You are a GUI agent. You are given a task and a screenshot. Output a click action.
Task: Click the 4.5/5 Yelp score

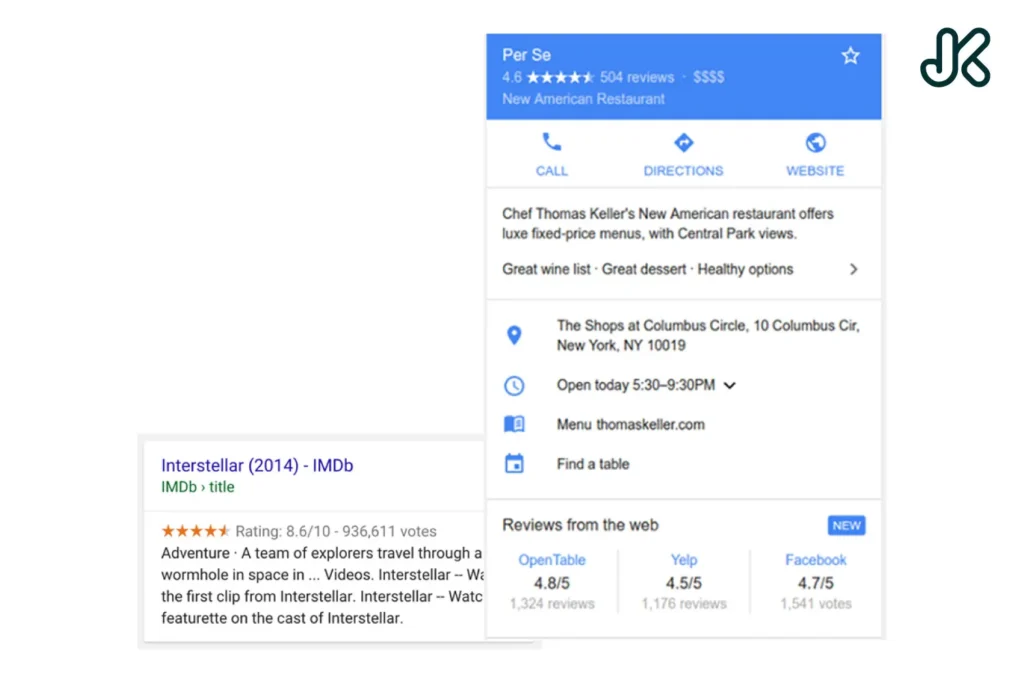tap(684, 582)
